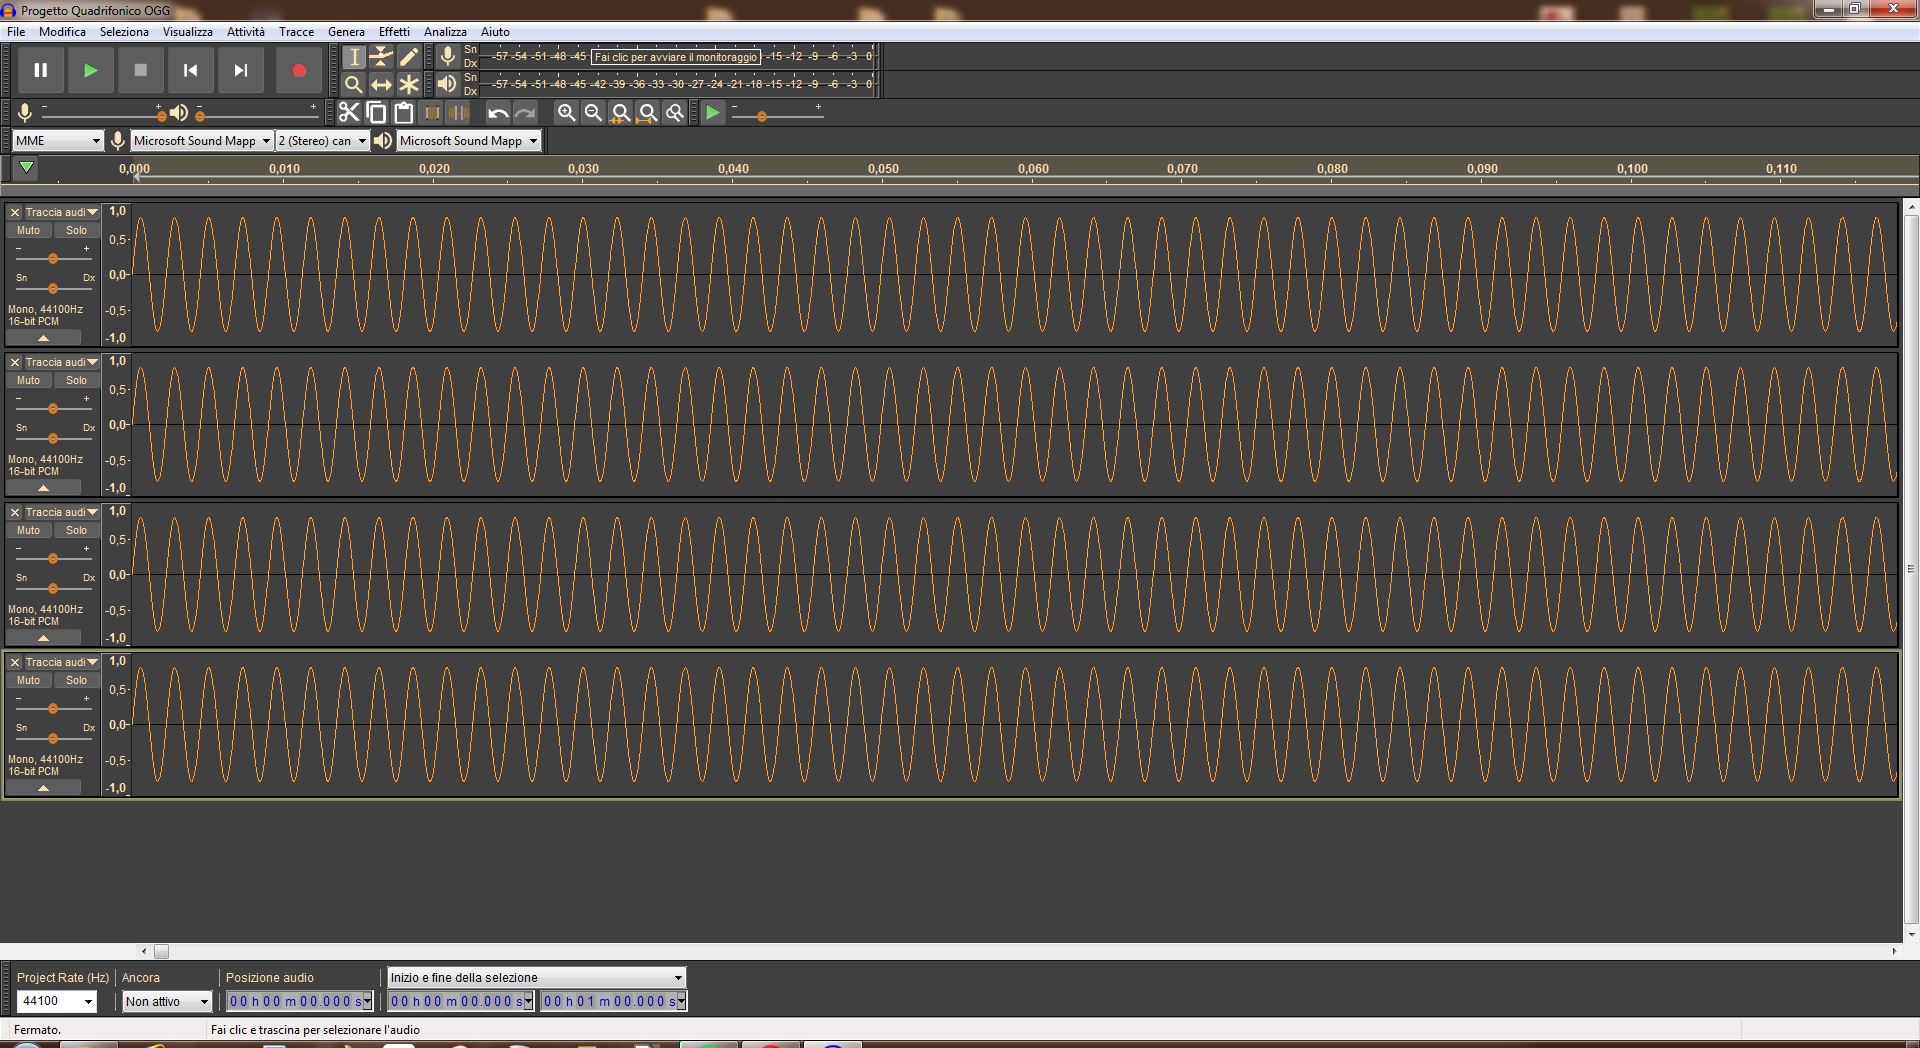Click the Zoom Toggle icon

click(675, 113)
